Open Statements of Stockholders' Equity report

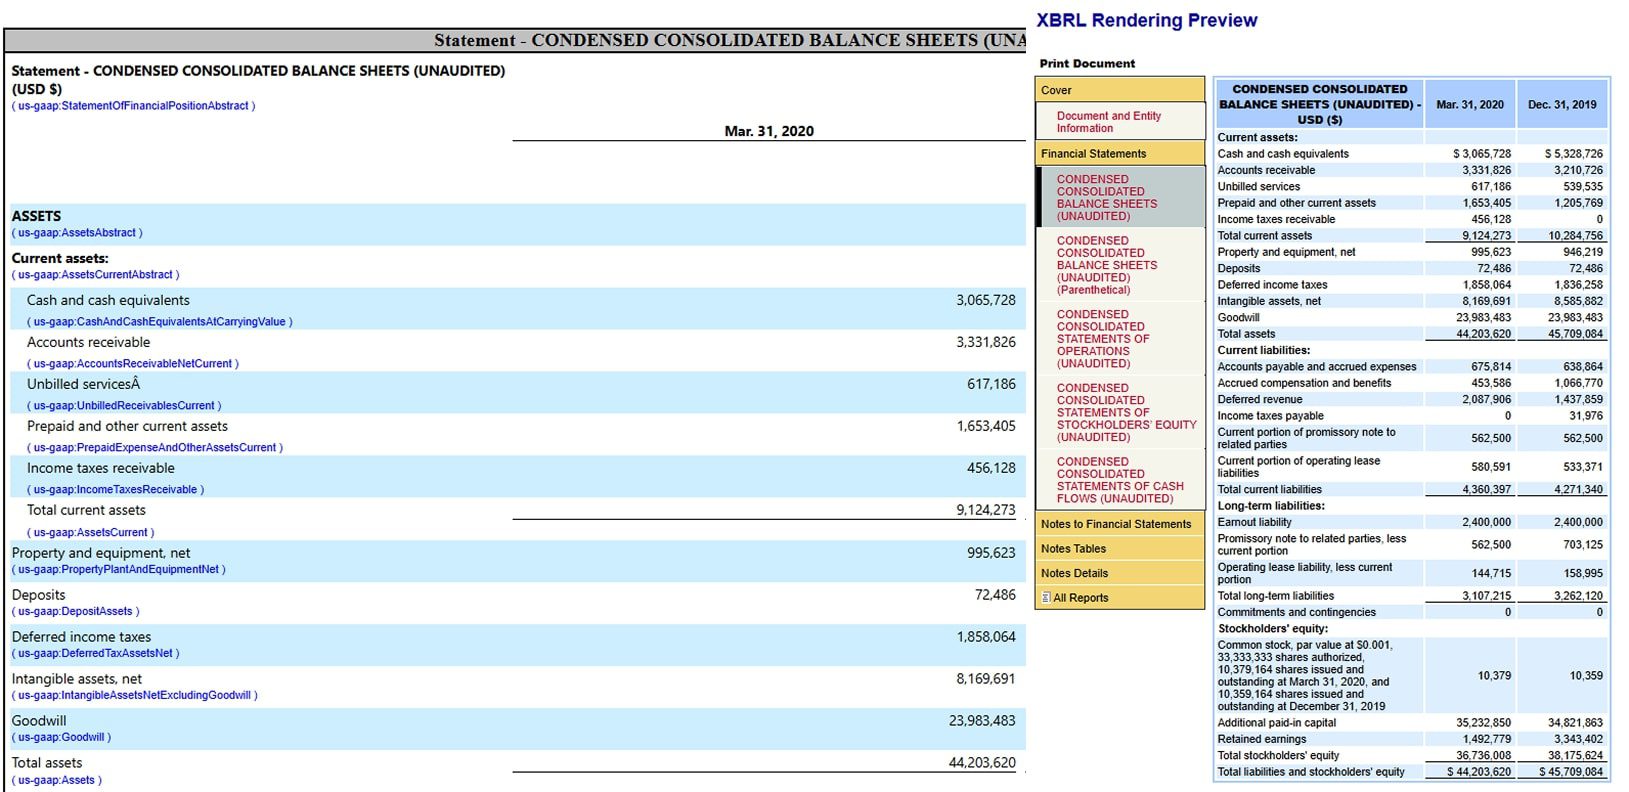click(x=1125, y=412)
